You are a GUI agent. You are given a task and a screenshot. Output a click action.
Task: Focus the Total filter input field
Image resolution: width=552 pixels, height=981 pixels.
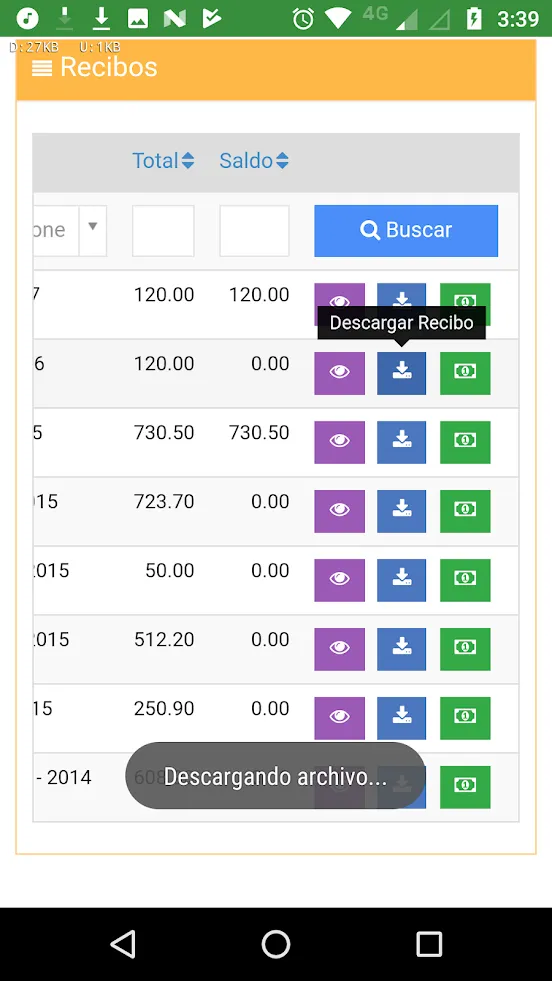163,231
